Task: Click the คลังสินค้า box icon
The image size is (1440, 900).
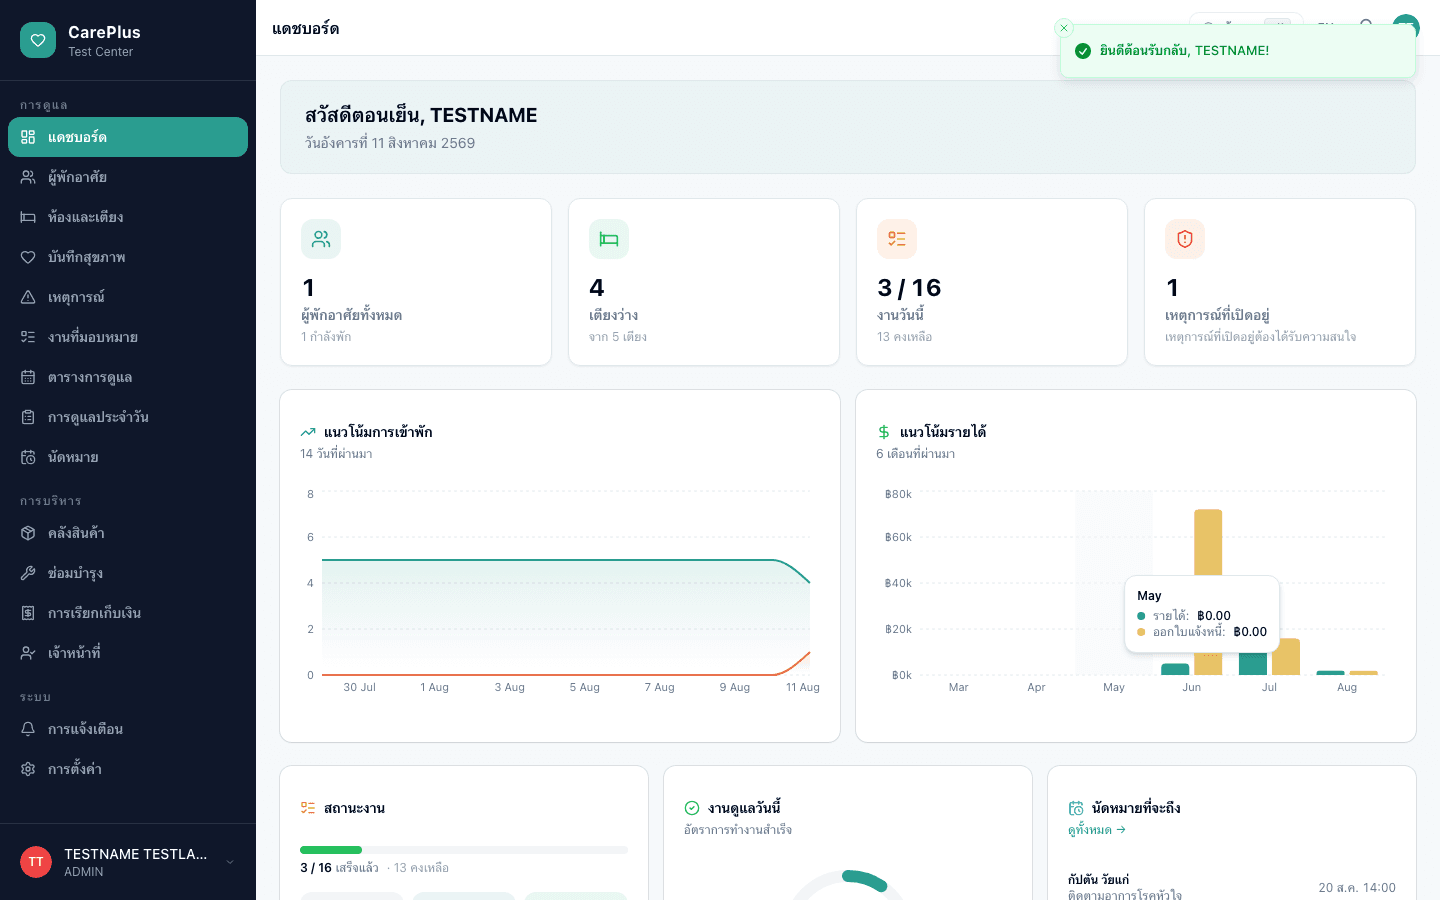Action: 28,533
